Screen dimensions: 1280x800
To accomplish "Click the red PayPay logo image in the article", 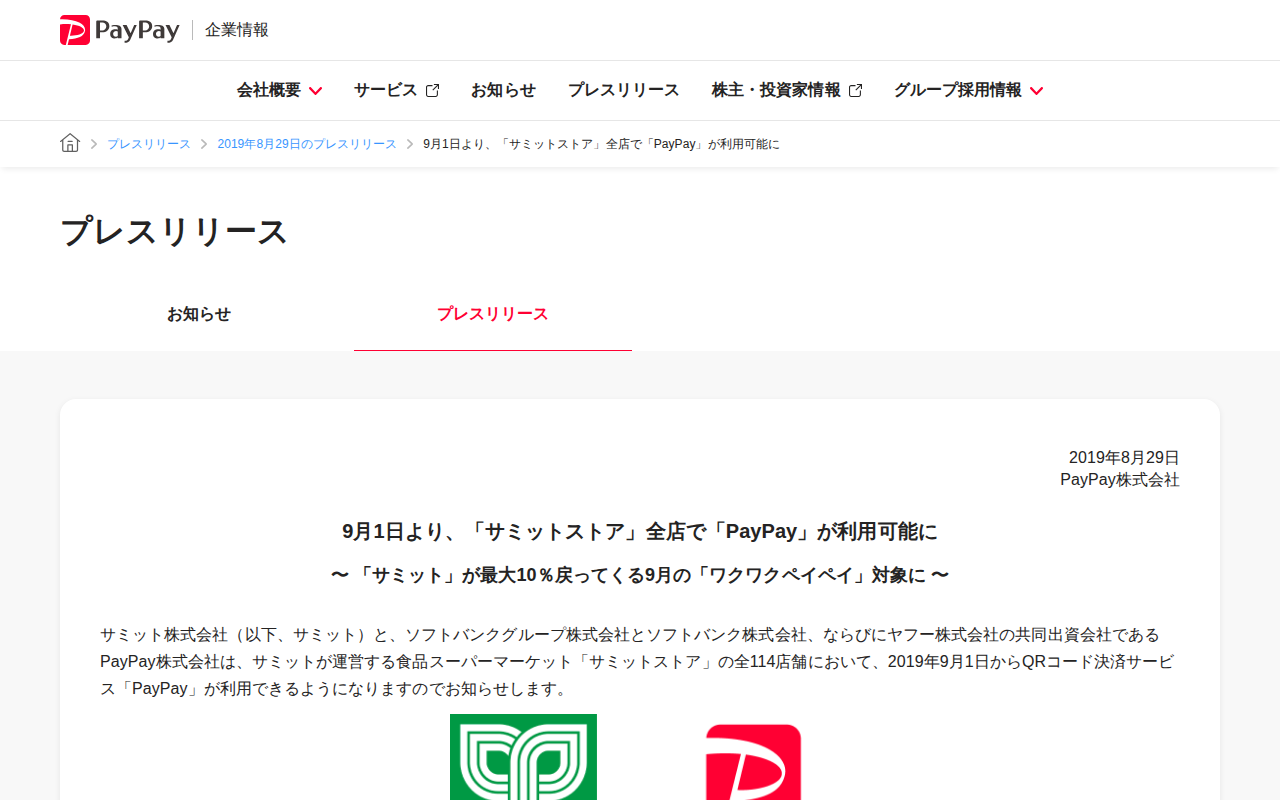I will 753,762.
